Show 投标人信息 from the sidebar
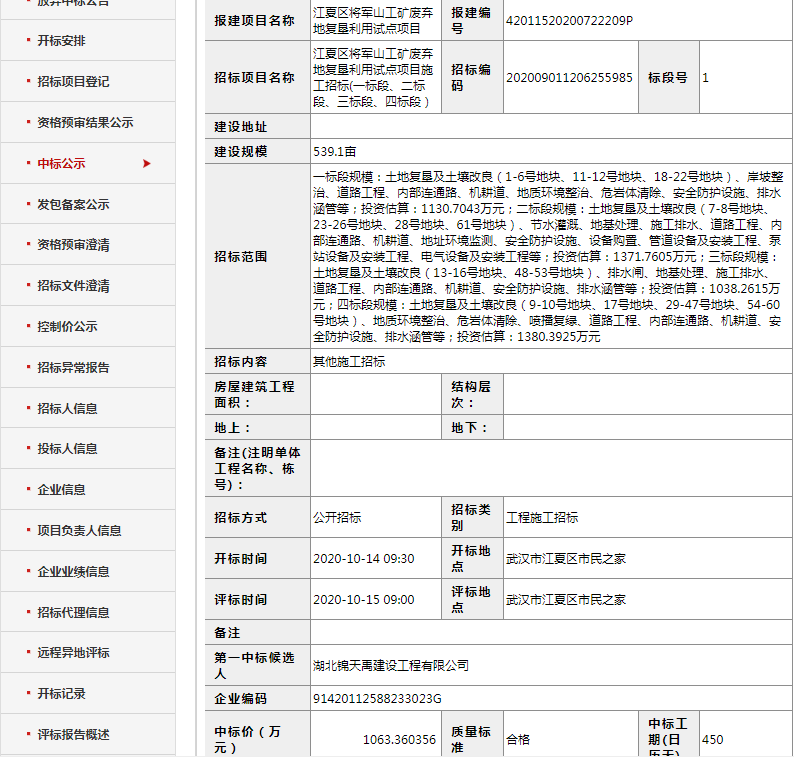Screen dimensions: 794x760 coord(67,449)
